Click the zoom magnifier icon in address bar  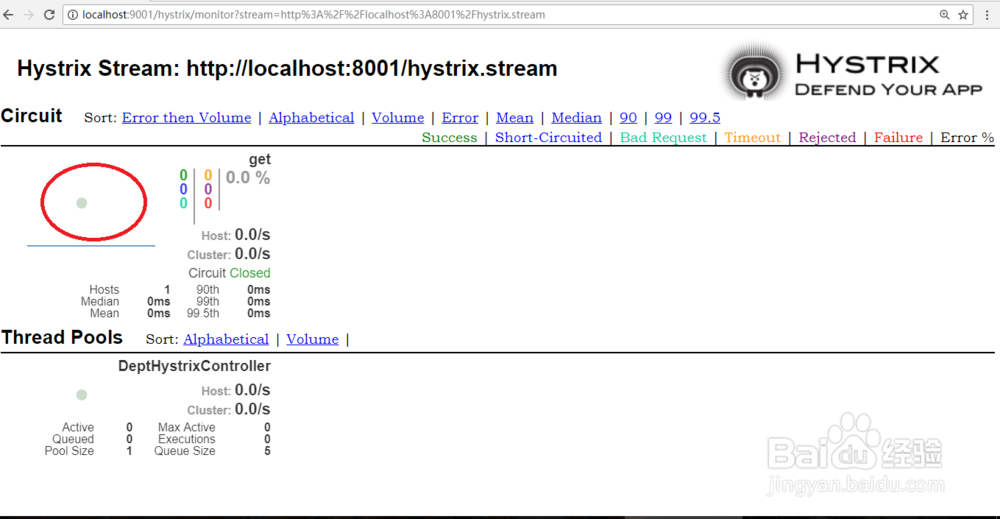(945, 15)
